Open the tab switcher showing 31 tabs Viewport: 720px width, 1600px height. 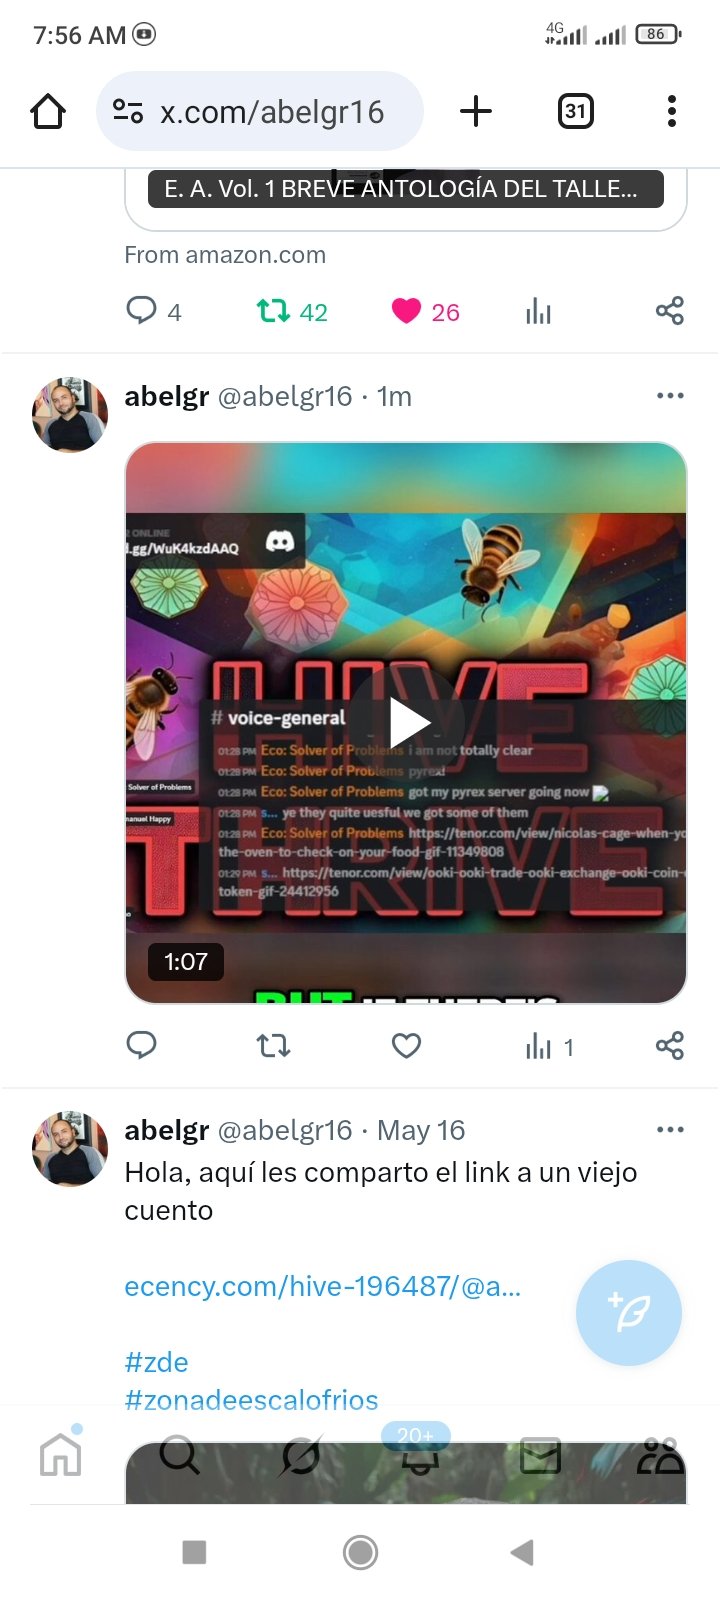tap(575, 111)
